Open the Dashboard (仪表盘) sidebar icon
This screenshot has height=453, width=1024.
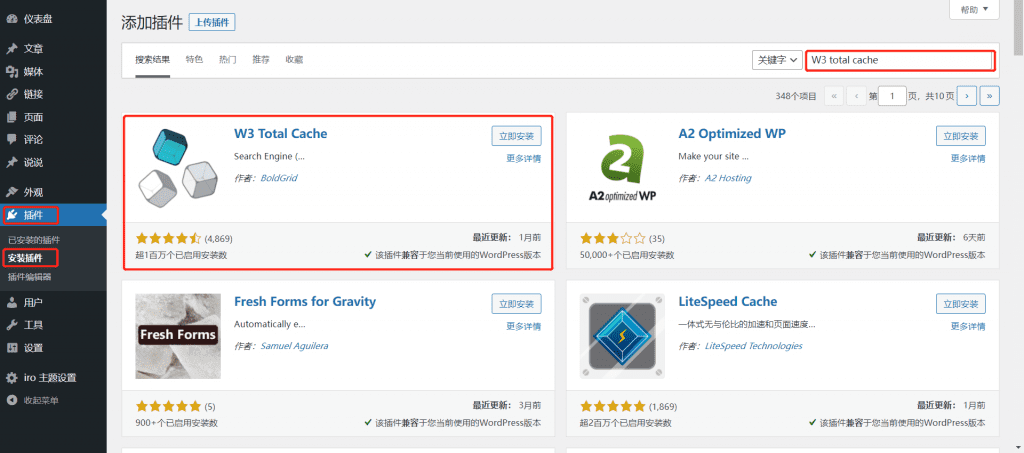point(12,19)
